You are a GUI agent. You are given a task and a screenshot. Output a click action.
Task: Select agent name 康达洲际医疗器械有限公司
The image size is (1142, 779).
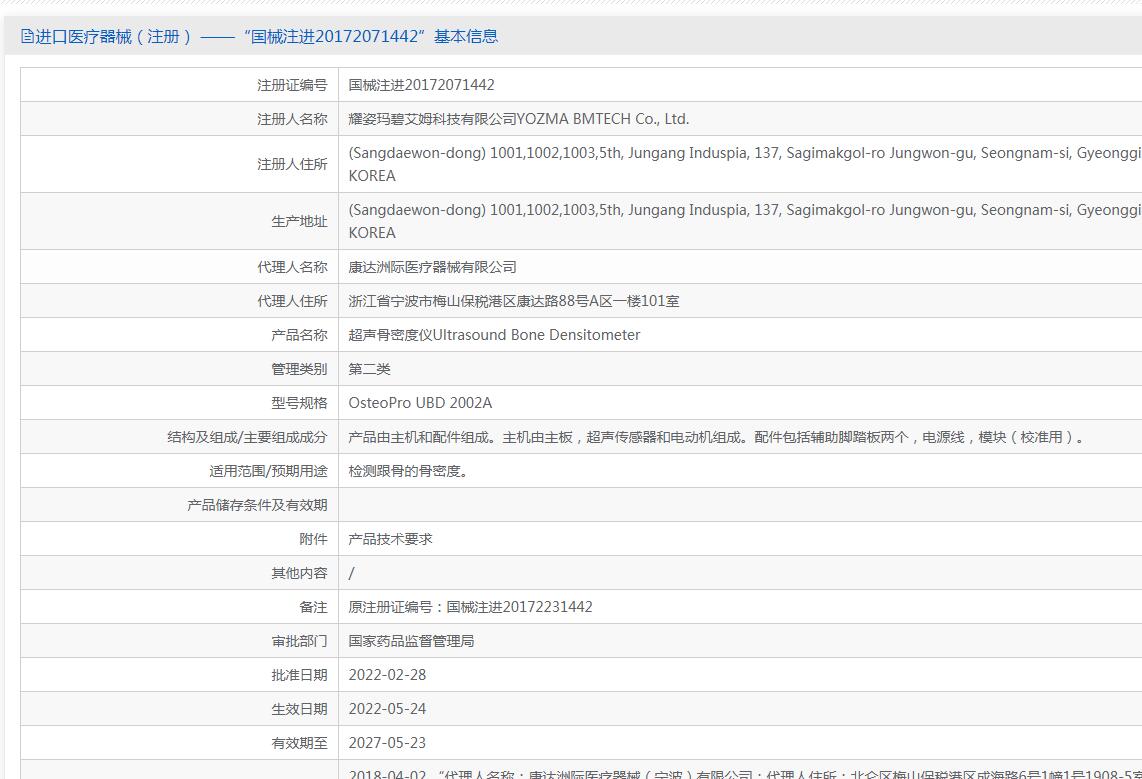point(432,267)
